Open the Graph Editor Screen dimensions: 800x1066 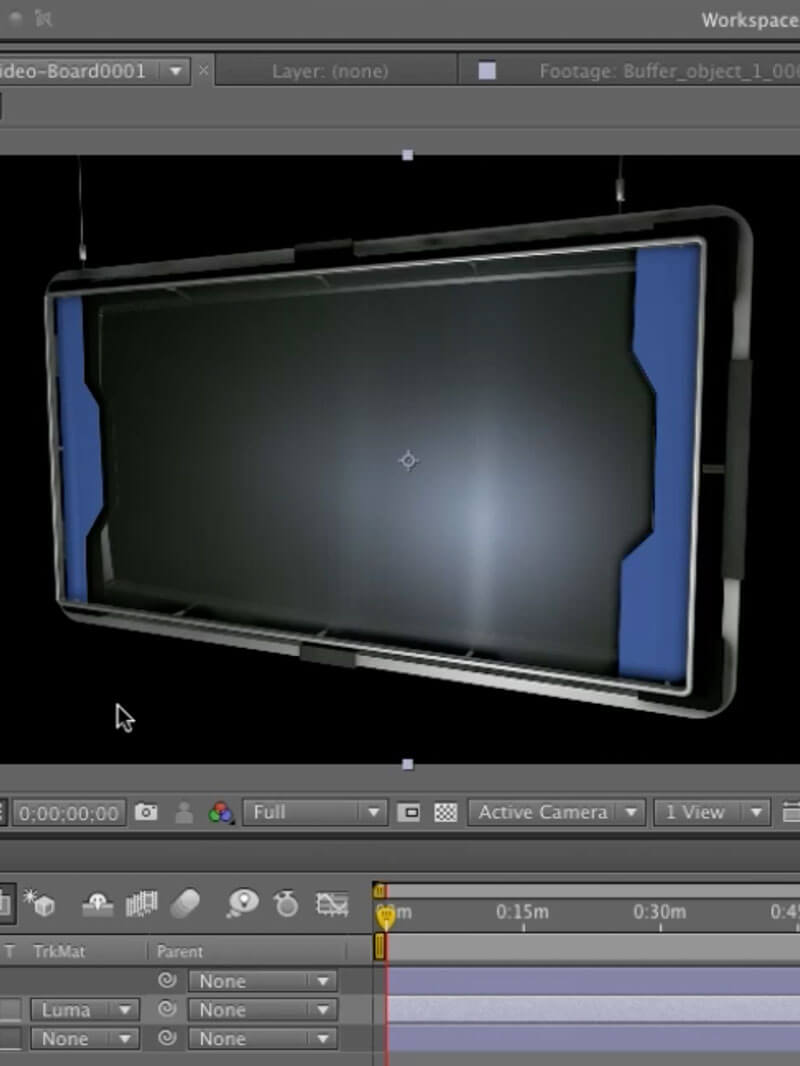(x=332, y=904)
